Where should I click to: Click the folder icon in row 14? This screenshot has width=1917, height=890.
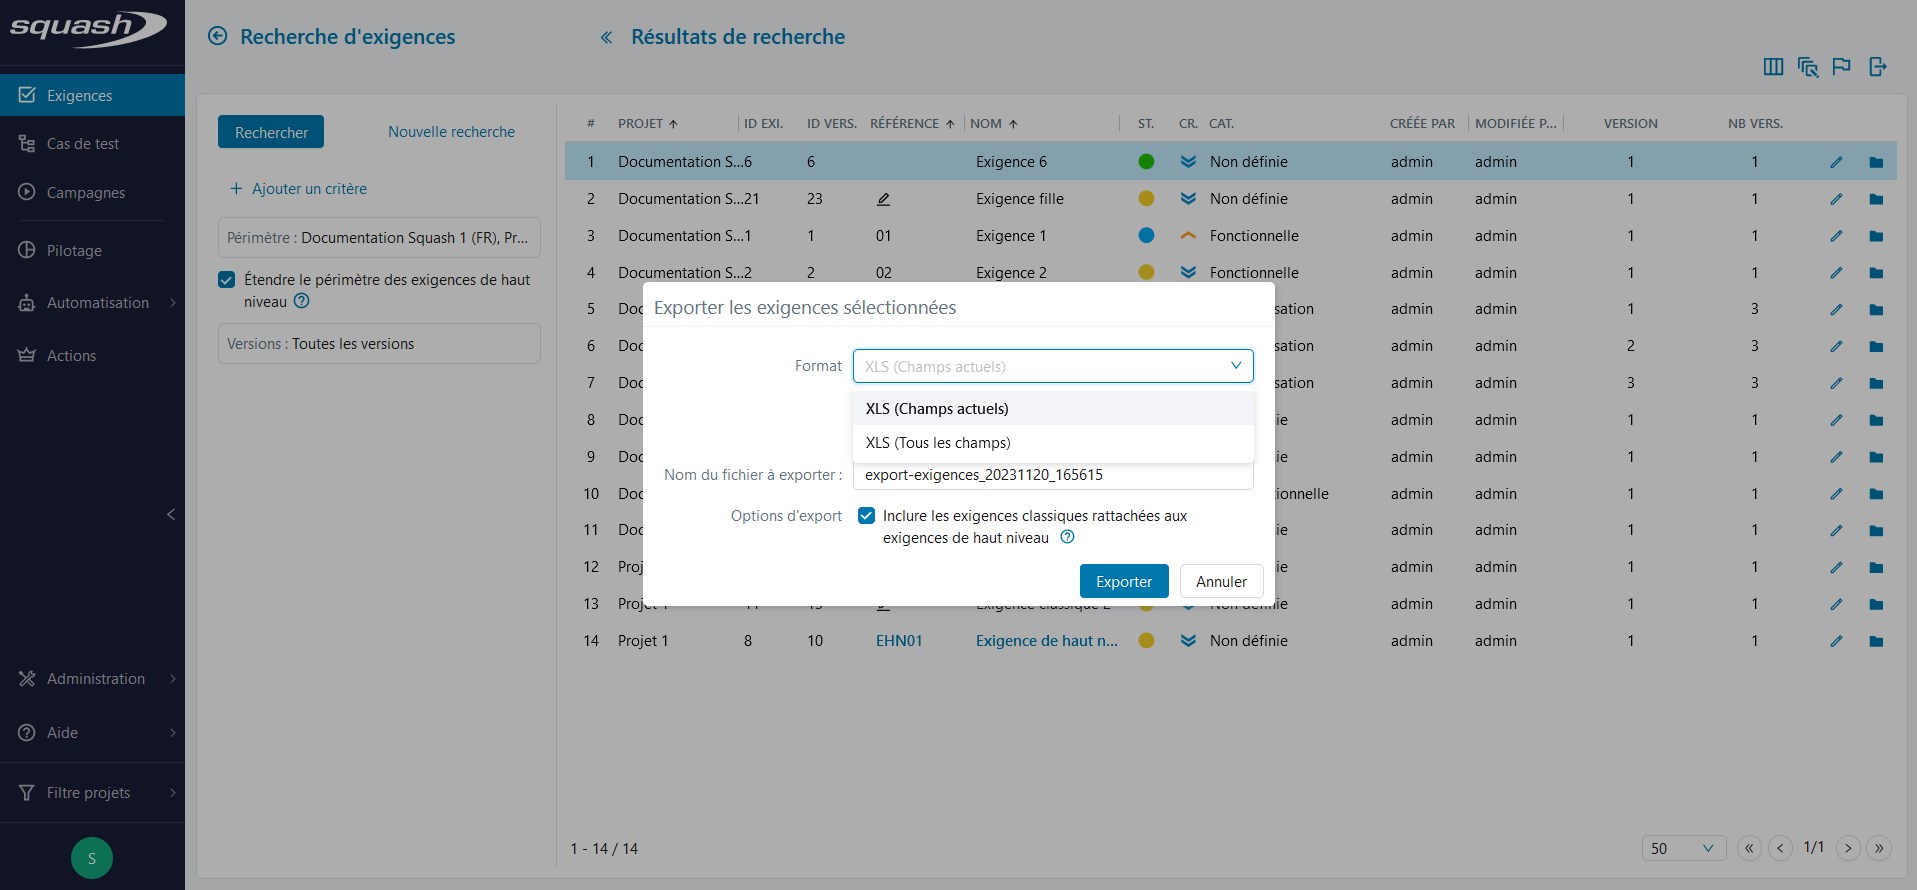pos(1876,641)
